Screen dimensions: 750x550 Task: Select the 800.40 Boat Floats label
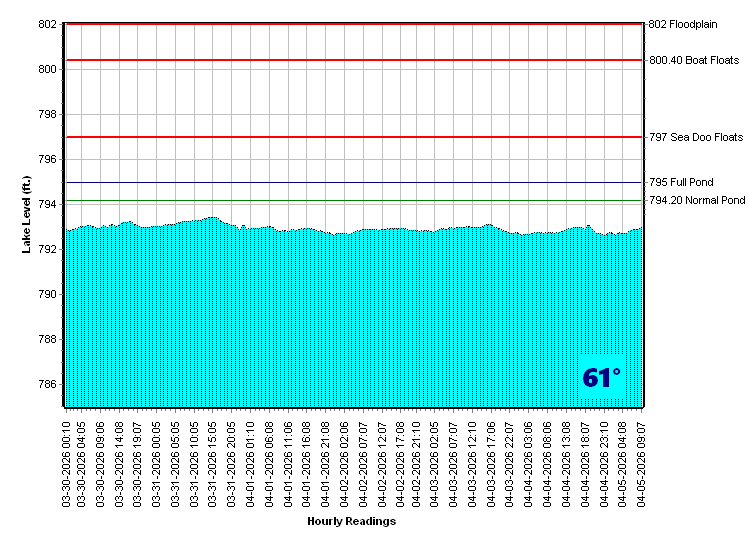pos(694,60)
